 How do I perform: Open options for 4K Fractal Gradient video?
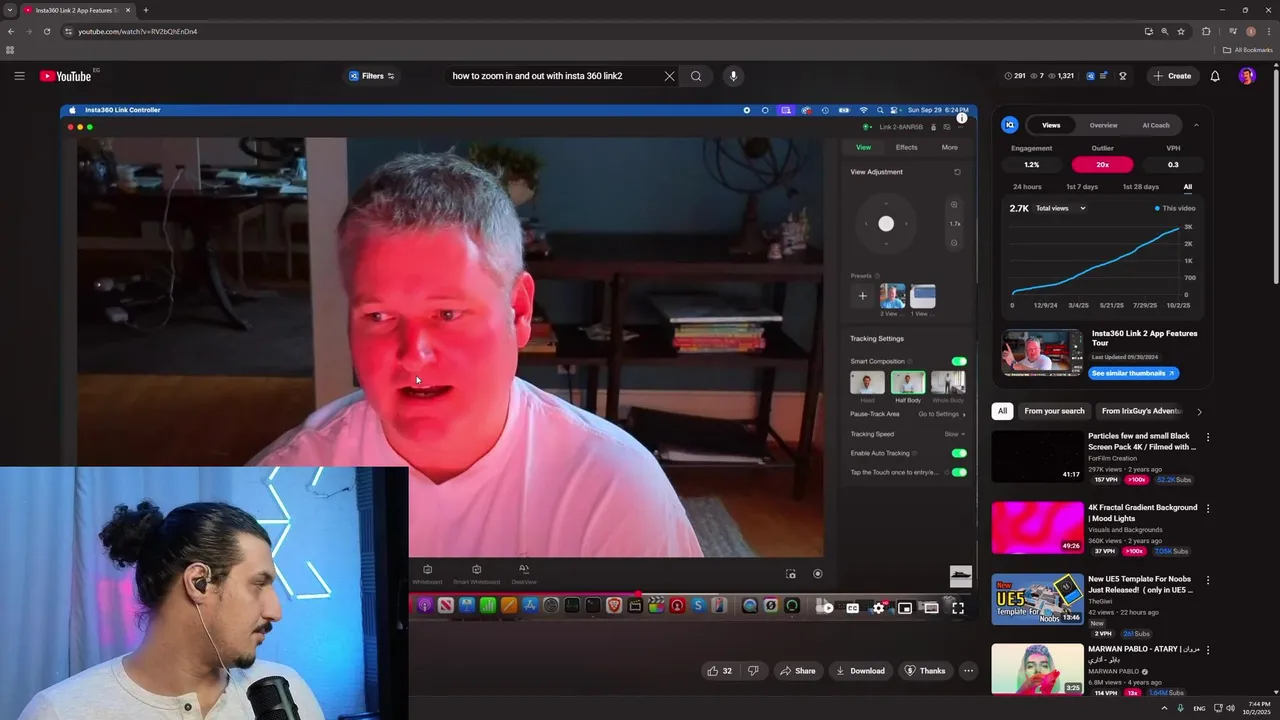click(1207, 508)
